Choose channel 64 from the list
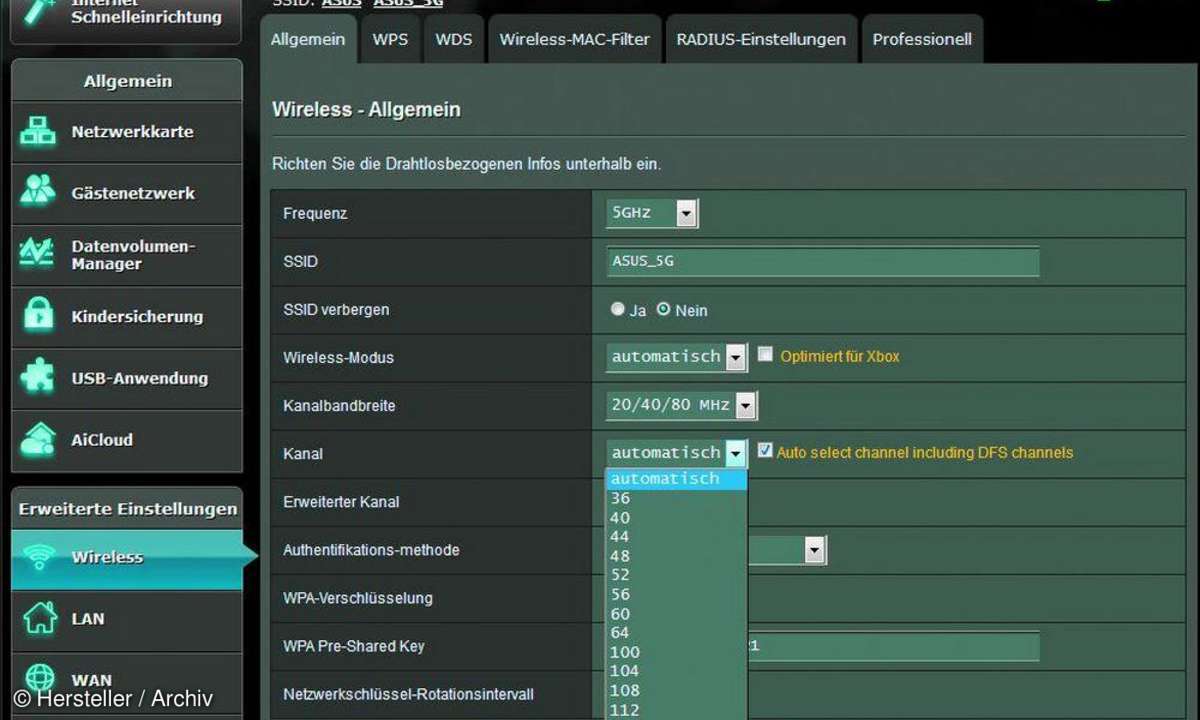 point(676,633)
